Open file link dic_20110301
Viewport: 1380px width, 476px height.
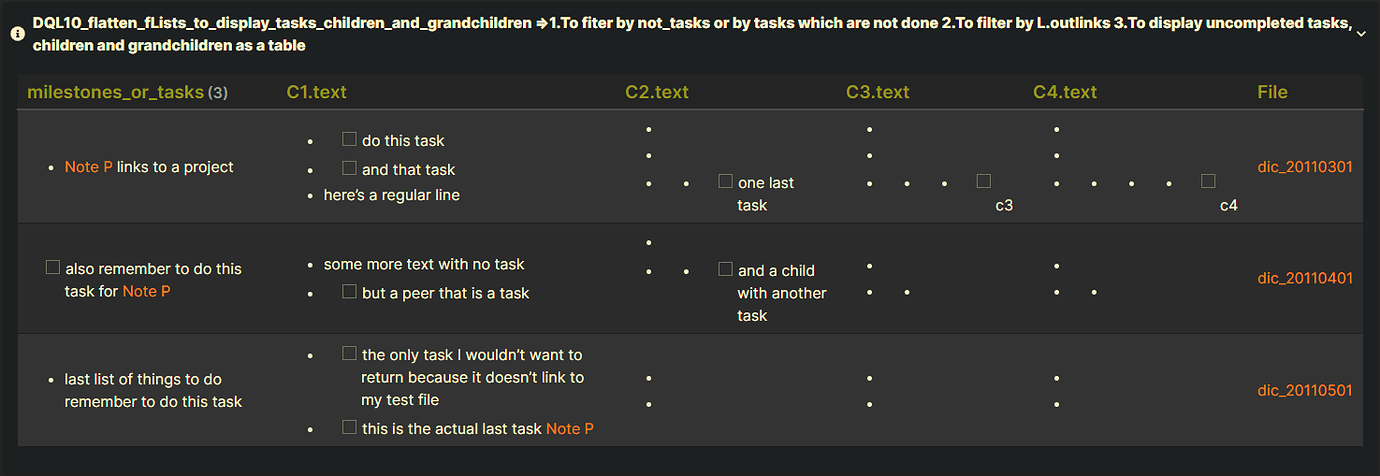click(x=1304, y=167)
